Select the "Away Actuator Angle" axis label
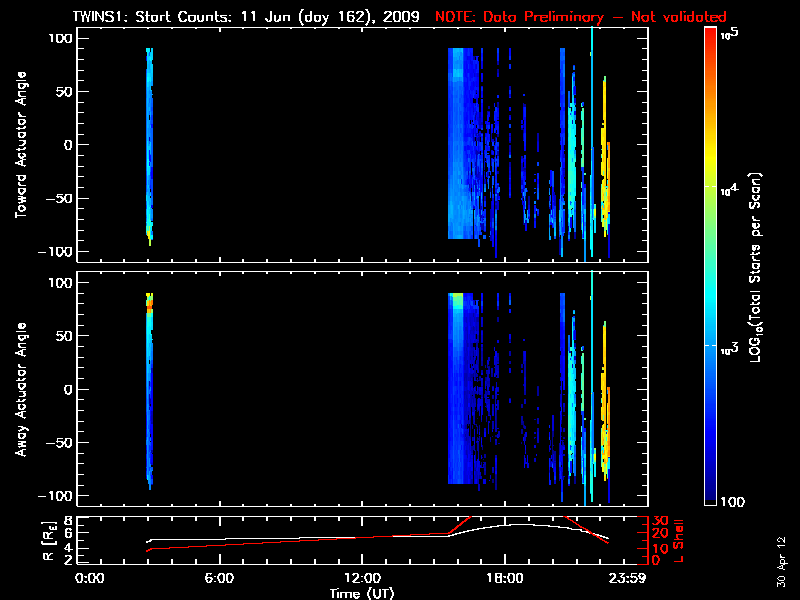This screenshot has width=800, height=600. (x=19, y=389)
